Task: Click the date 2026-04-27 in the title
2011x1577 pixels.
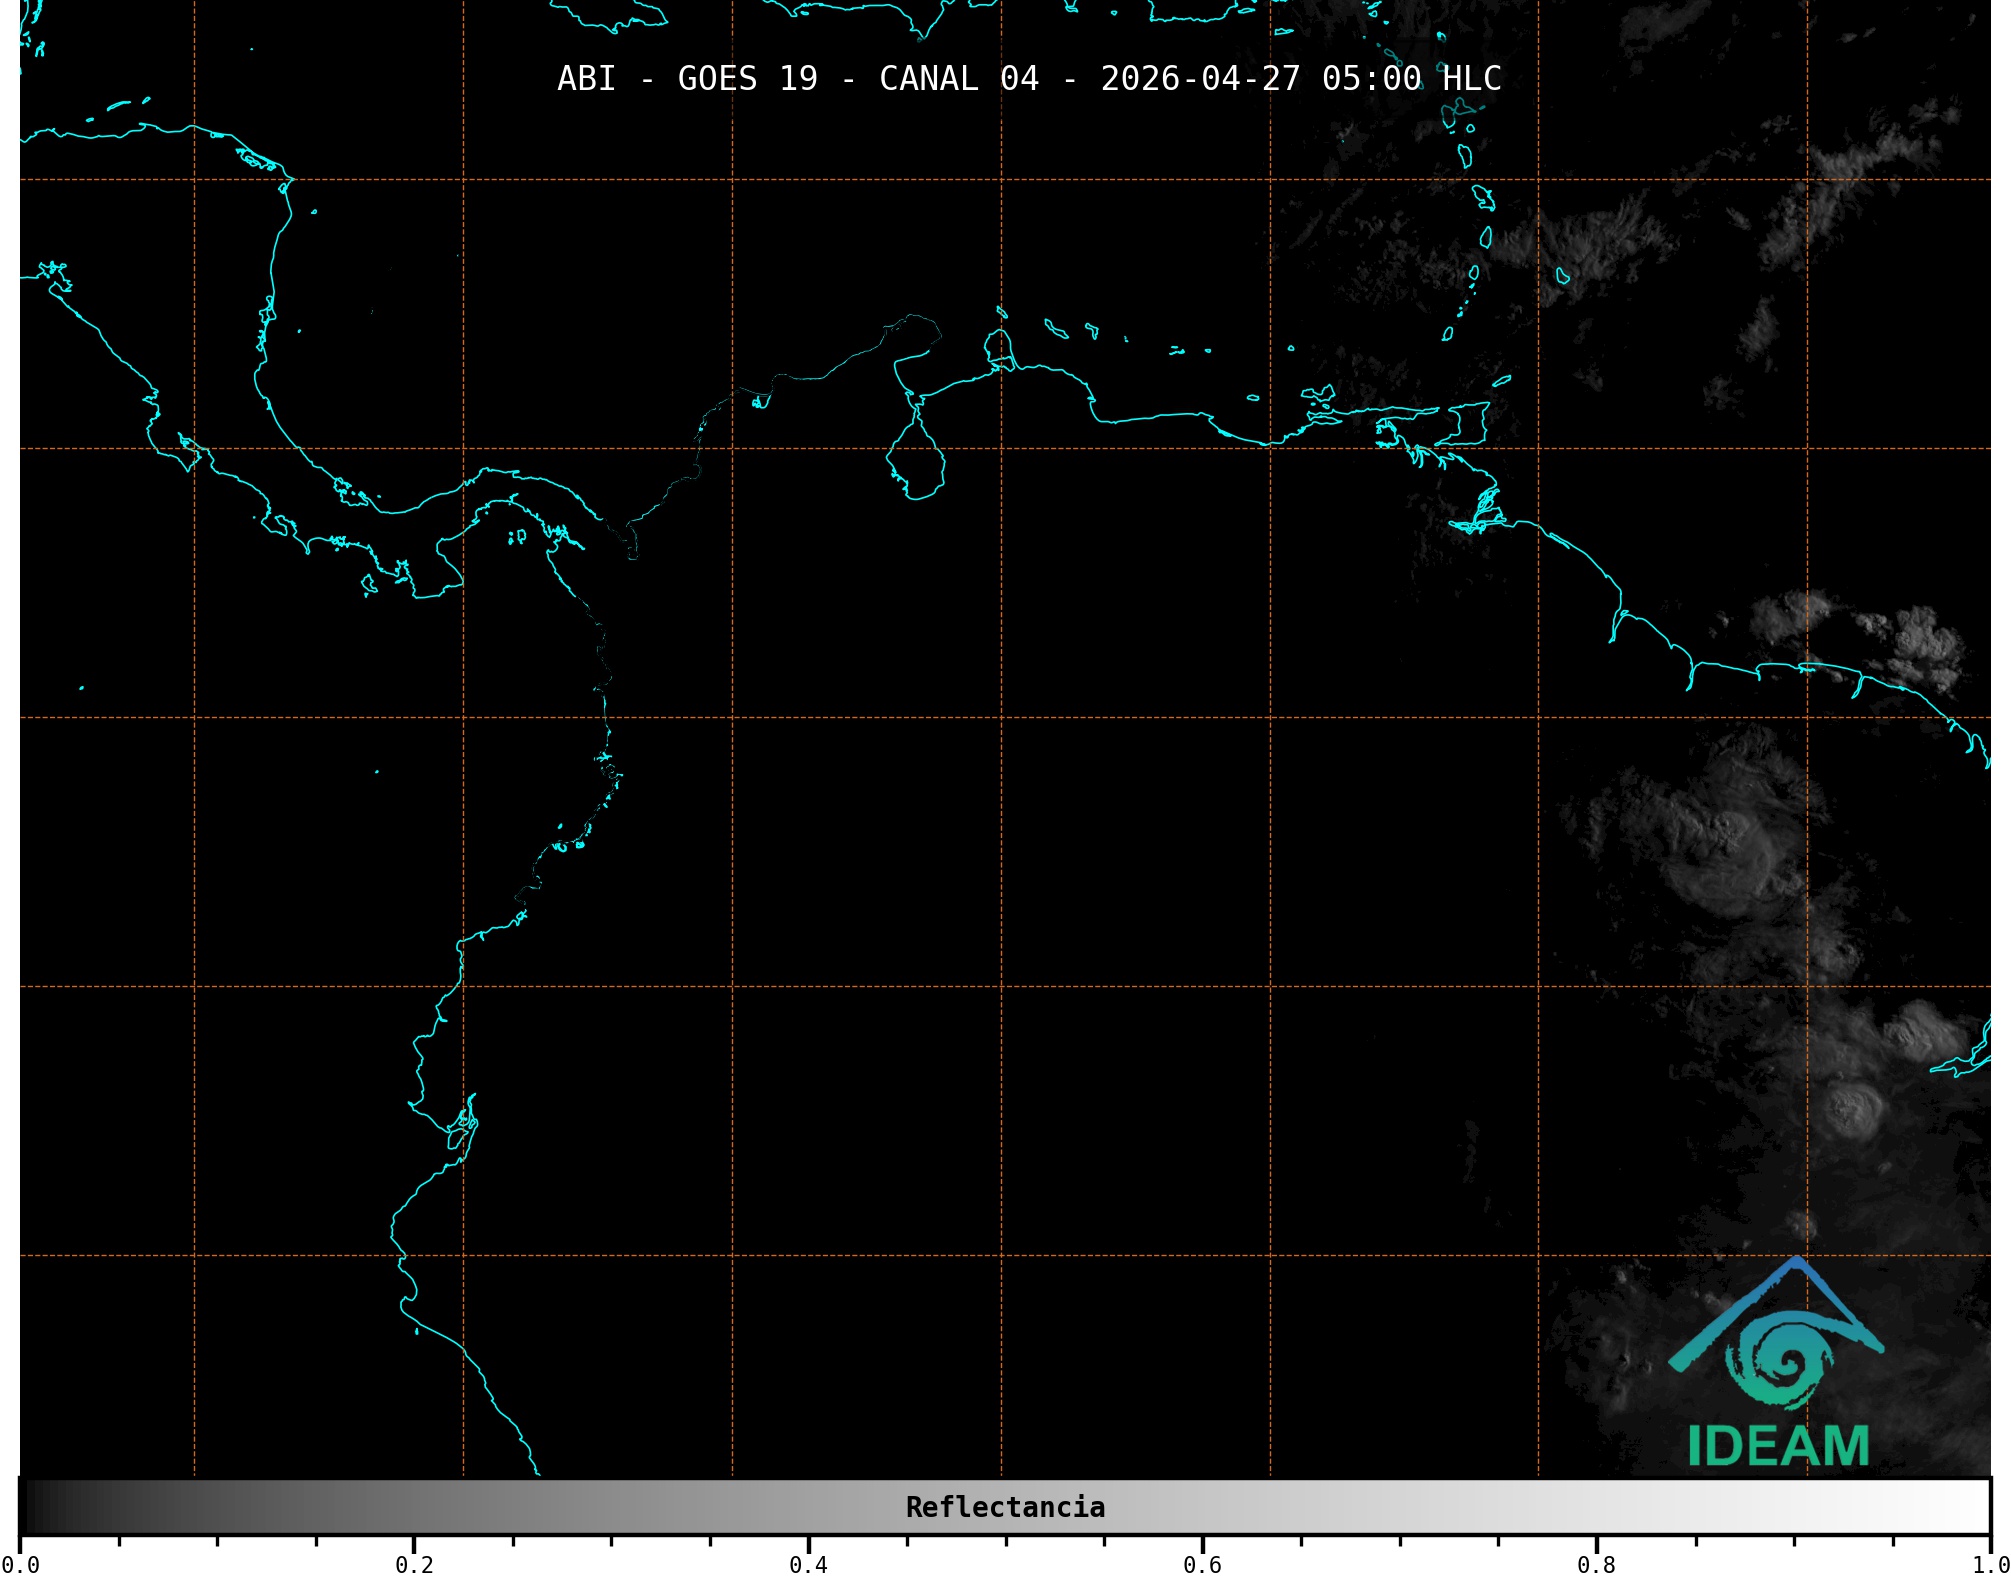Action: coord(1200,78)
